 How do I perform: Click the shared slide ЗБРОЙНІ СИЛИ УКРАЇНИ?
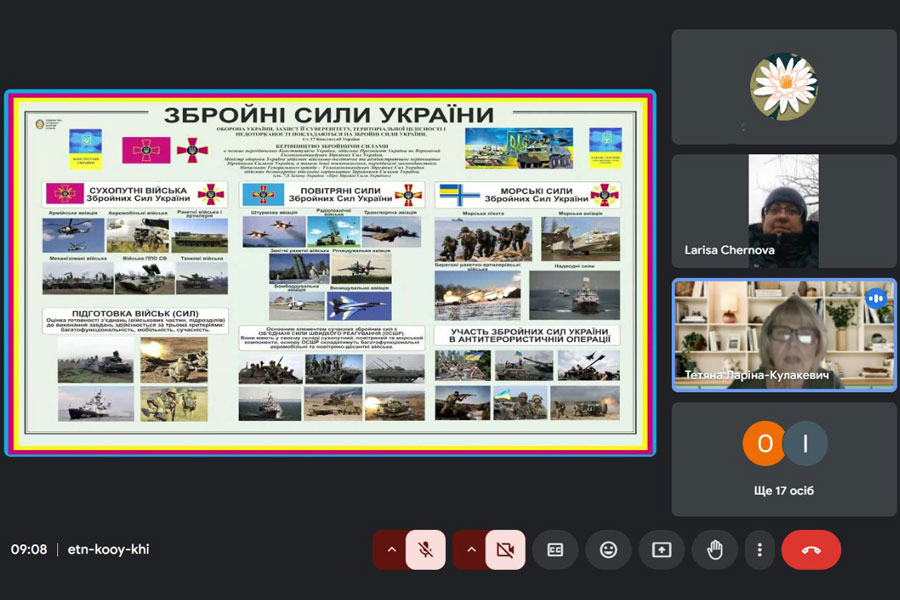click(330, 273)
